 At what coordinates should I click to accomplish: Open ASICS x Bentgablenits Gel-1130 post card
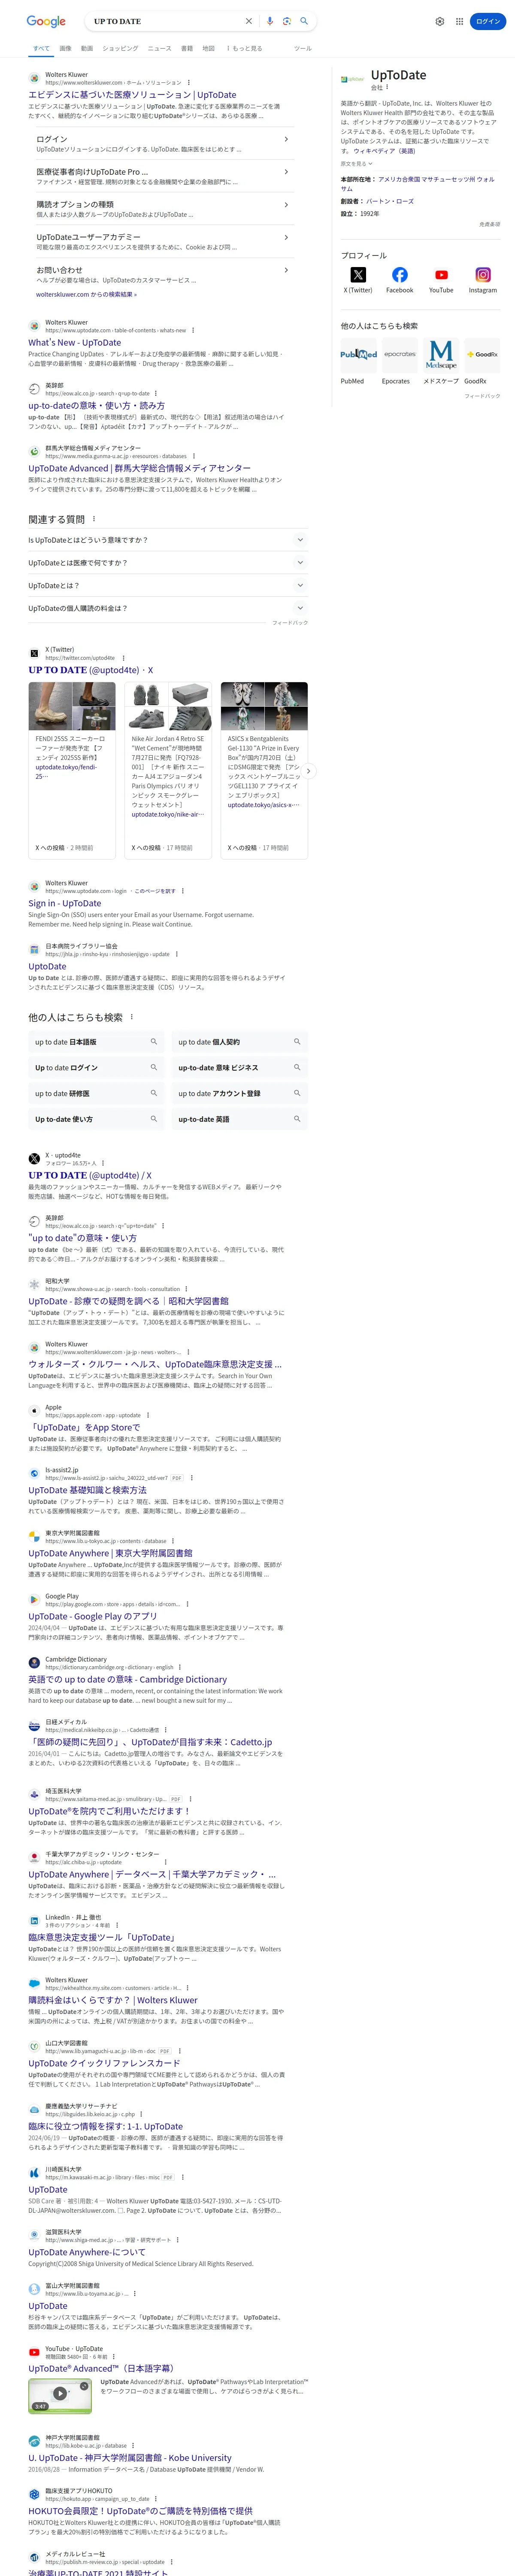click(264, 770)
